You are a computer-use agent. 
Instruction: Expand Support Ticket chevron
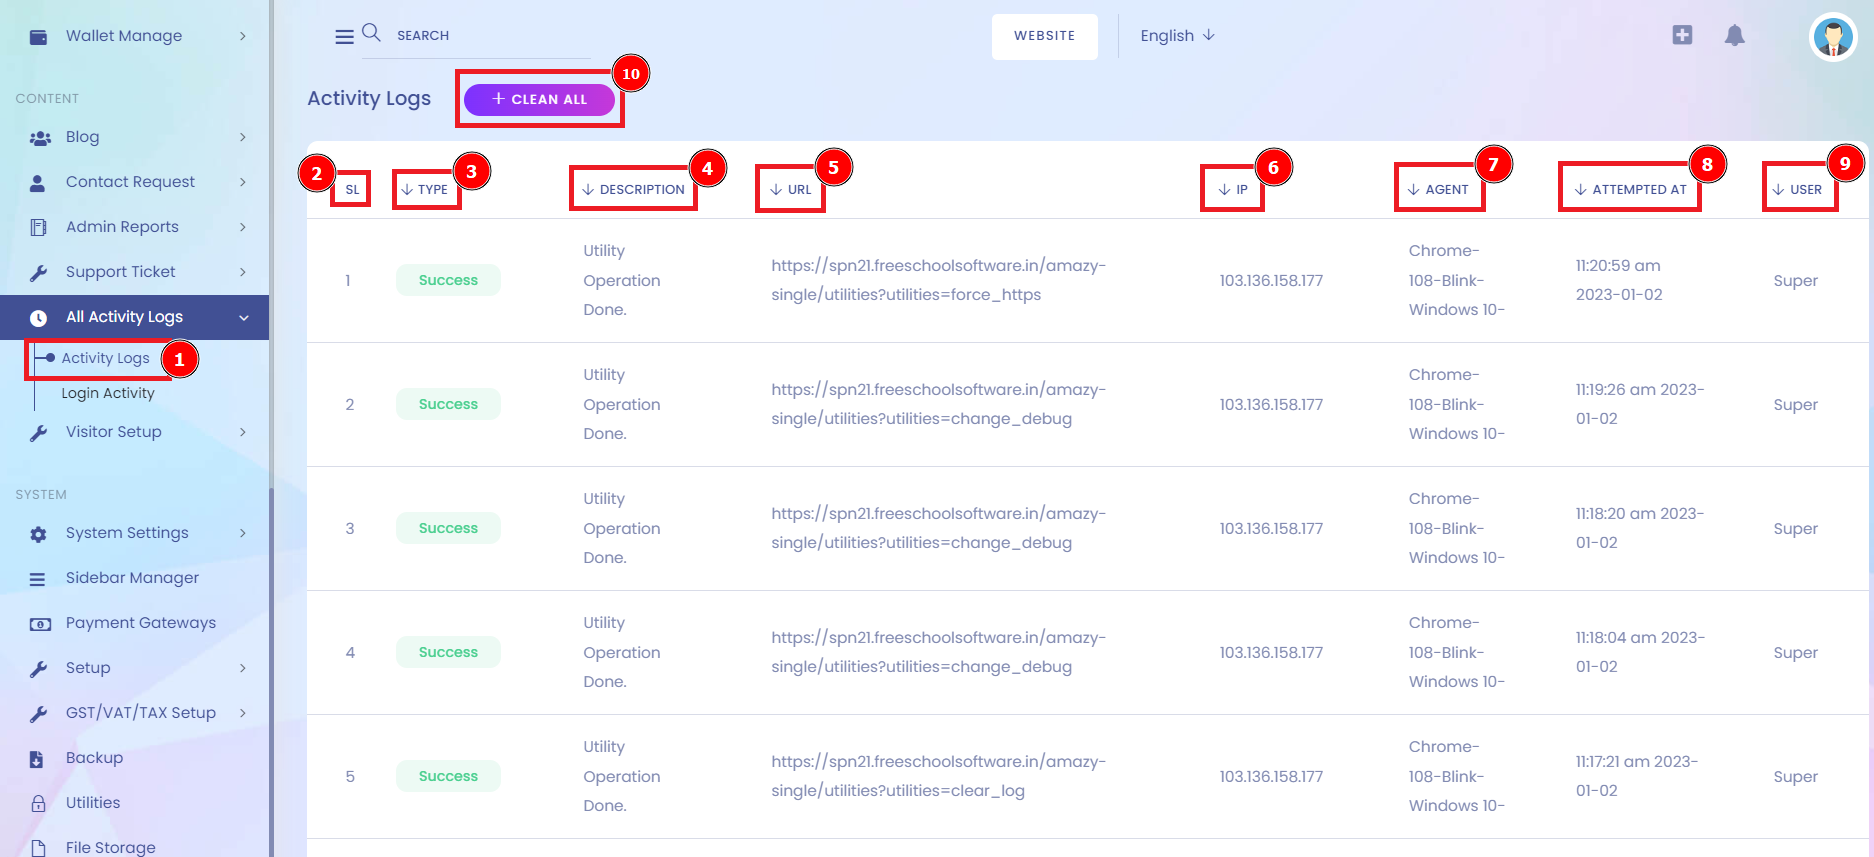click(x=242, y=272)
